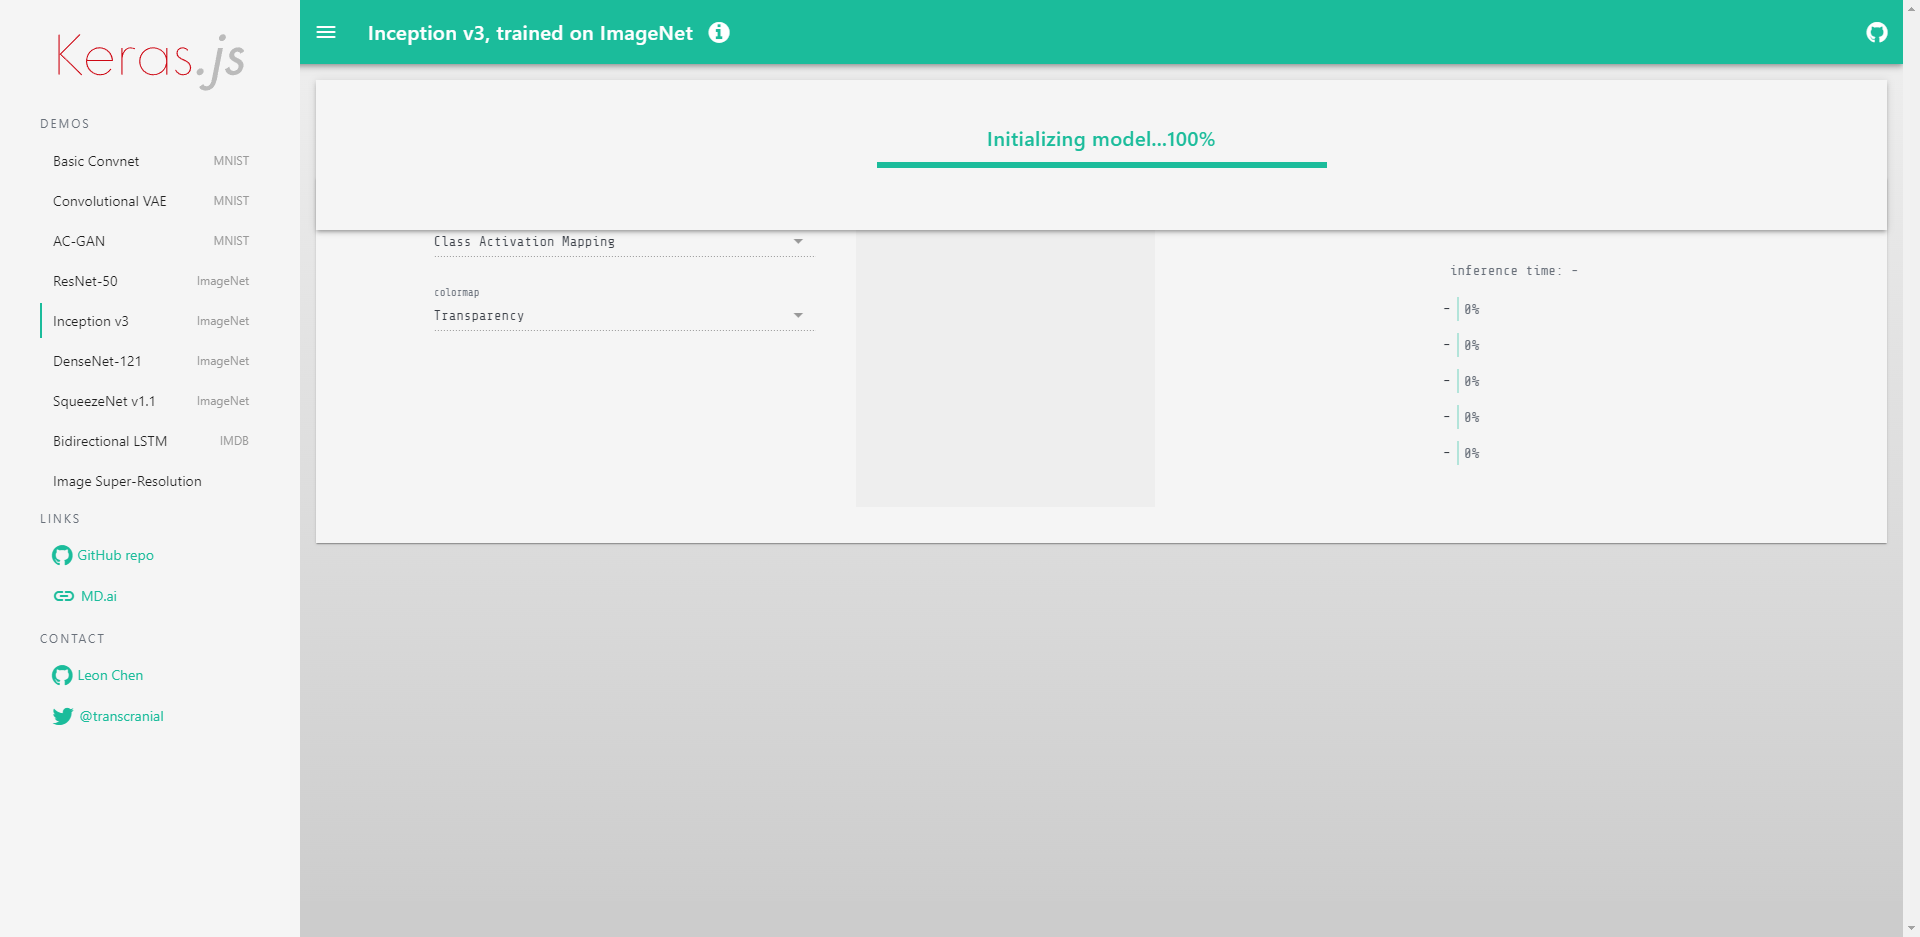This screenshot has height=937, width=1920.
Task: Open the AC-GAN demo
Action: (x=150, y=241)
